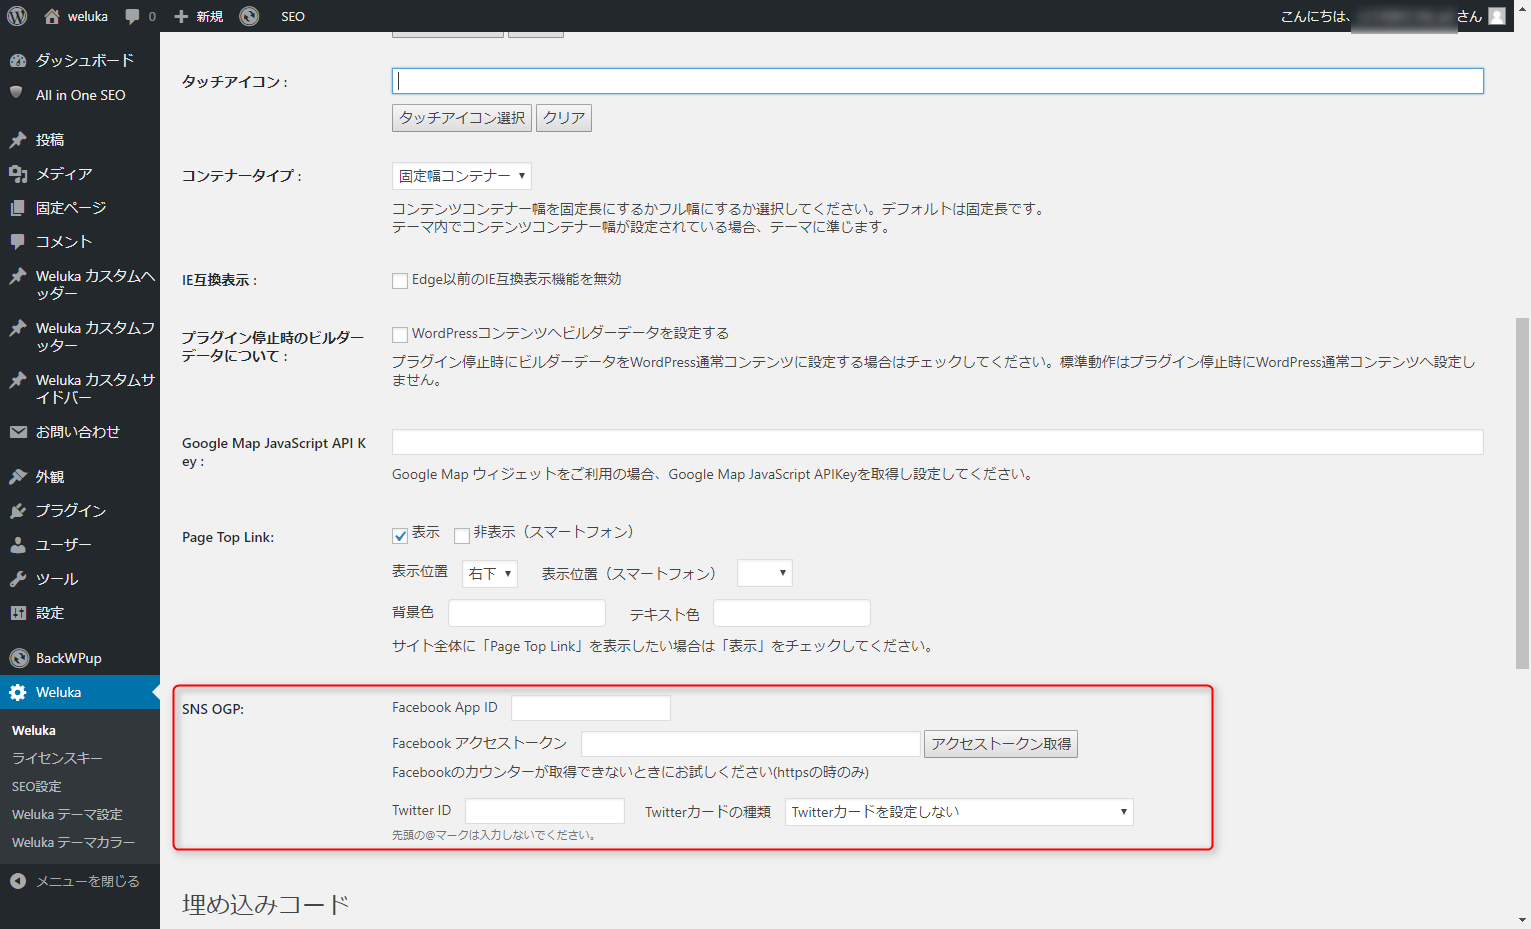Image resolution: width=1531 pixels, height=929 pixels.
Task: Open Weluka テーマカラー submenu item
Action: click(73, 842)
